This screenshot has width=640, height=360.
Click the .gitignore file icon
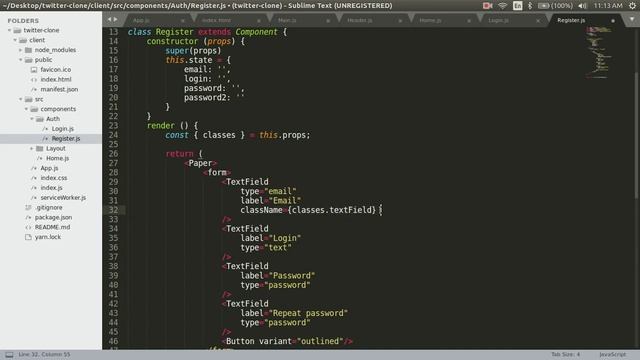pyautogui.click(x=28, y=207)
